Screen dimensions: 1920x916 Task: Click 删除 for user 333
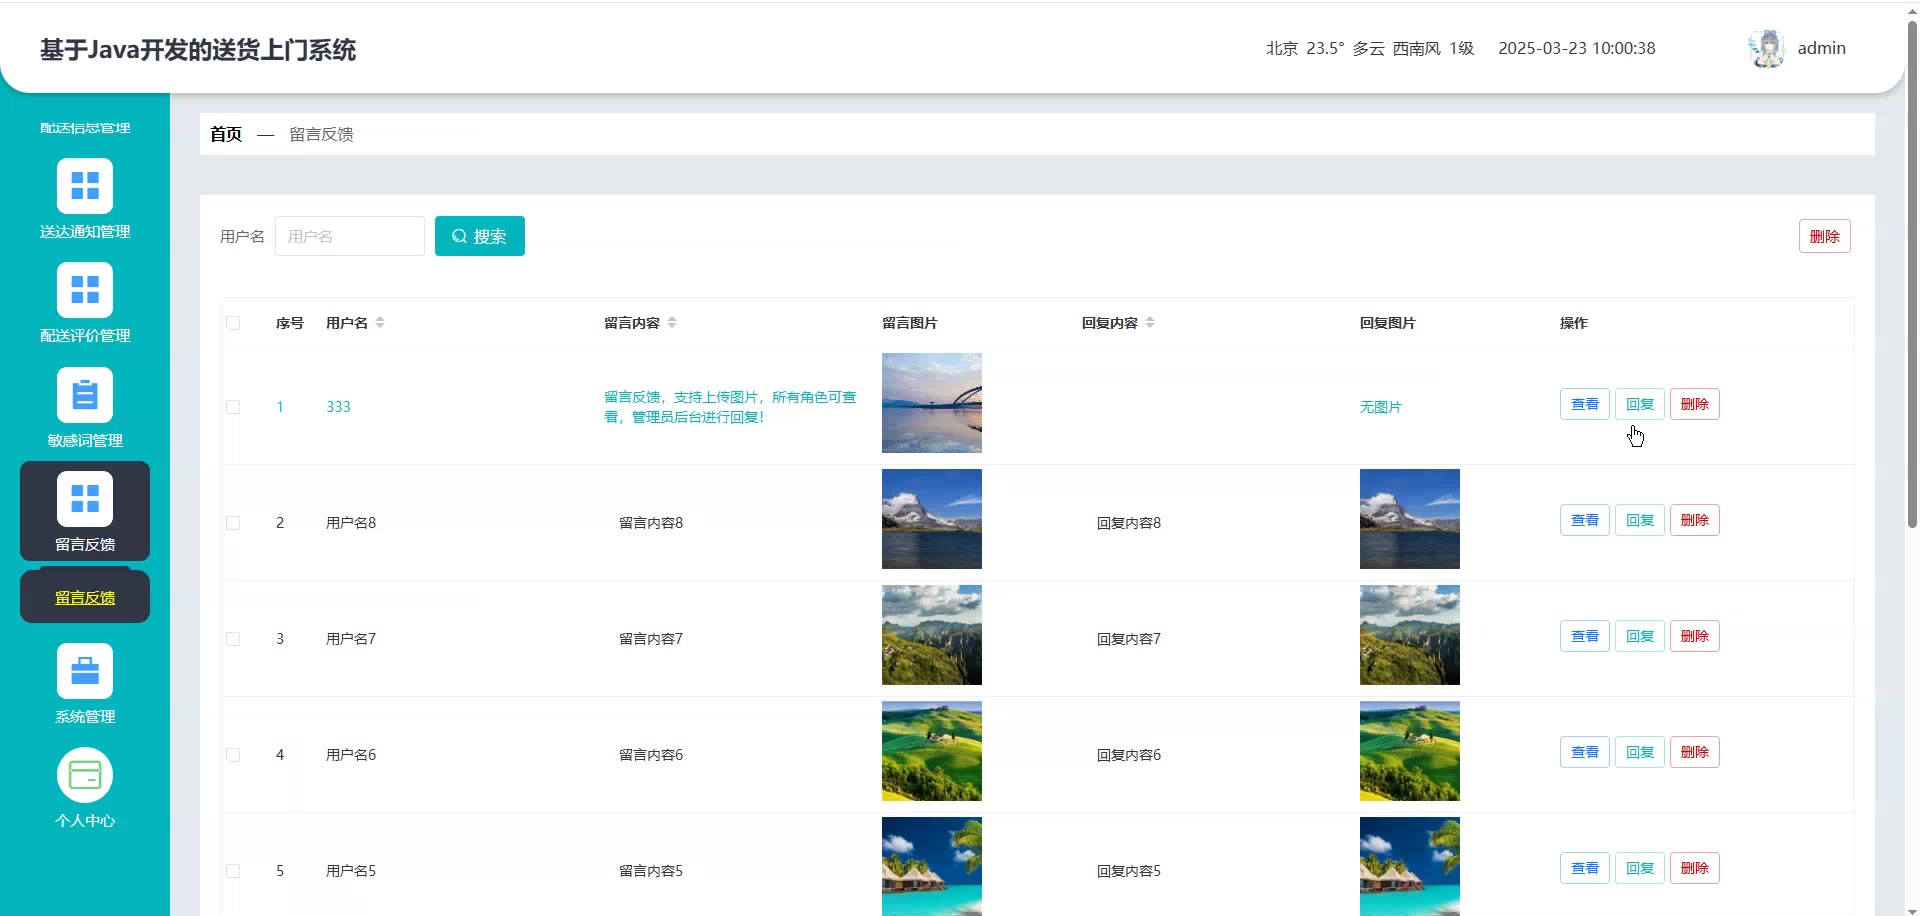tap(1695, 404)
